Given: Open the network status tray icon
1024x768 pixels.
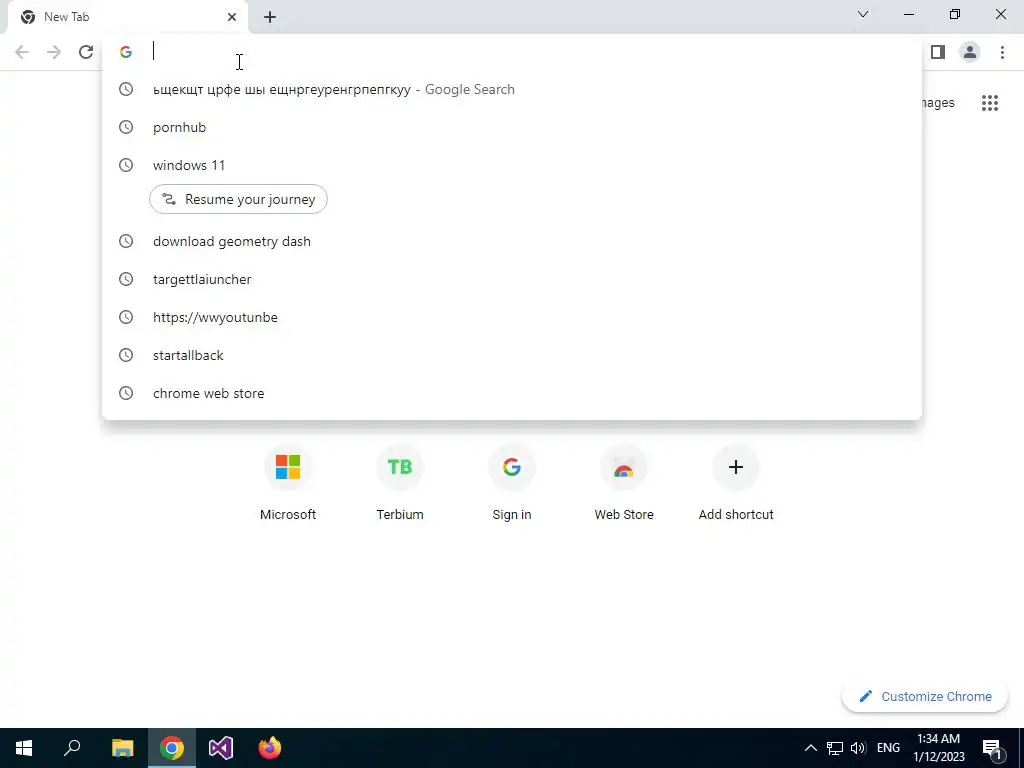Looking at the screenshot, I should (835, 748).
